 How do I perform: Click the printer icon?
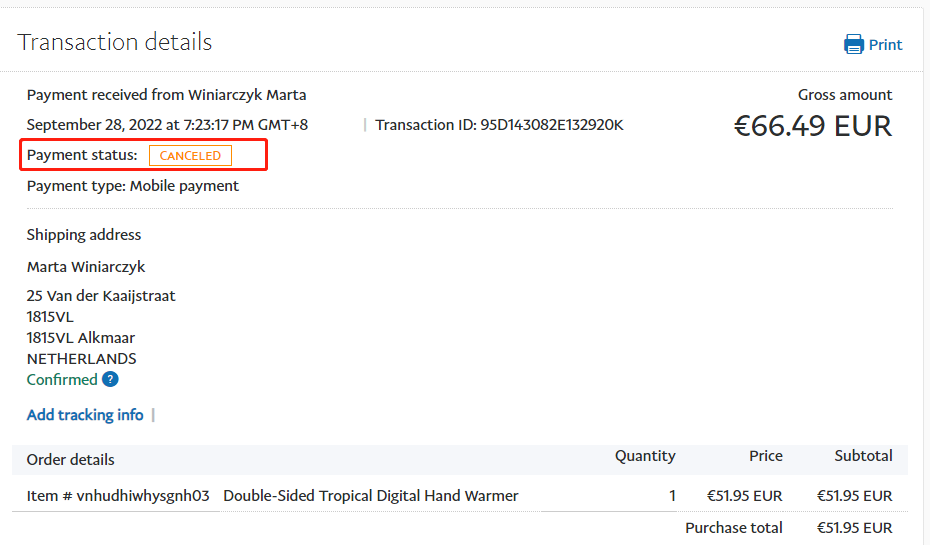853,44
